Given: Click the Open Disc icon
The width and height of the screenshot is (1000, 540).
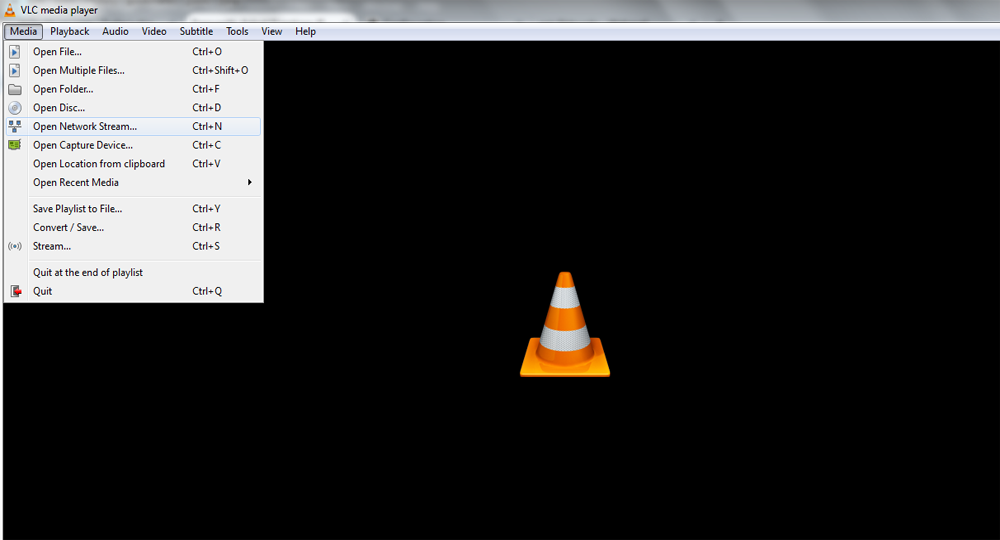Looking at the screenshot, I should pyautogui.click(x=15, y=108).
